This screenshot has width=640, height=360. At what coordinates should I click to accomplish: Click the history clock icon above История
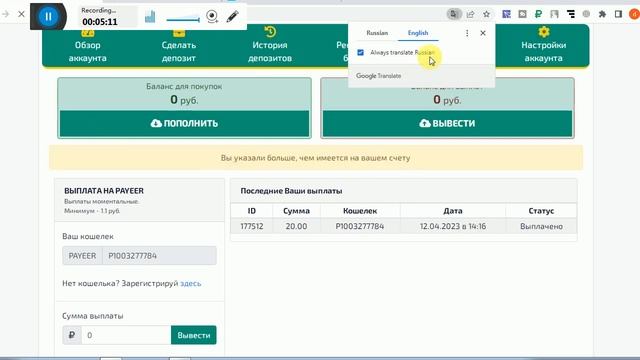[x=270, y=31]
